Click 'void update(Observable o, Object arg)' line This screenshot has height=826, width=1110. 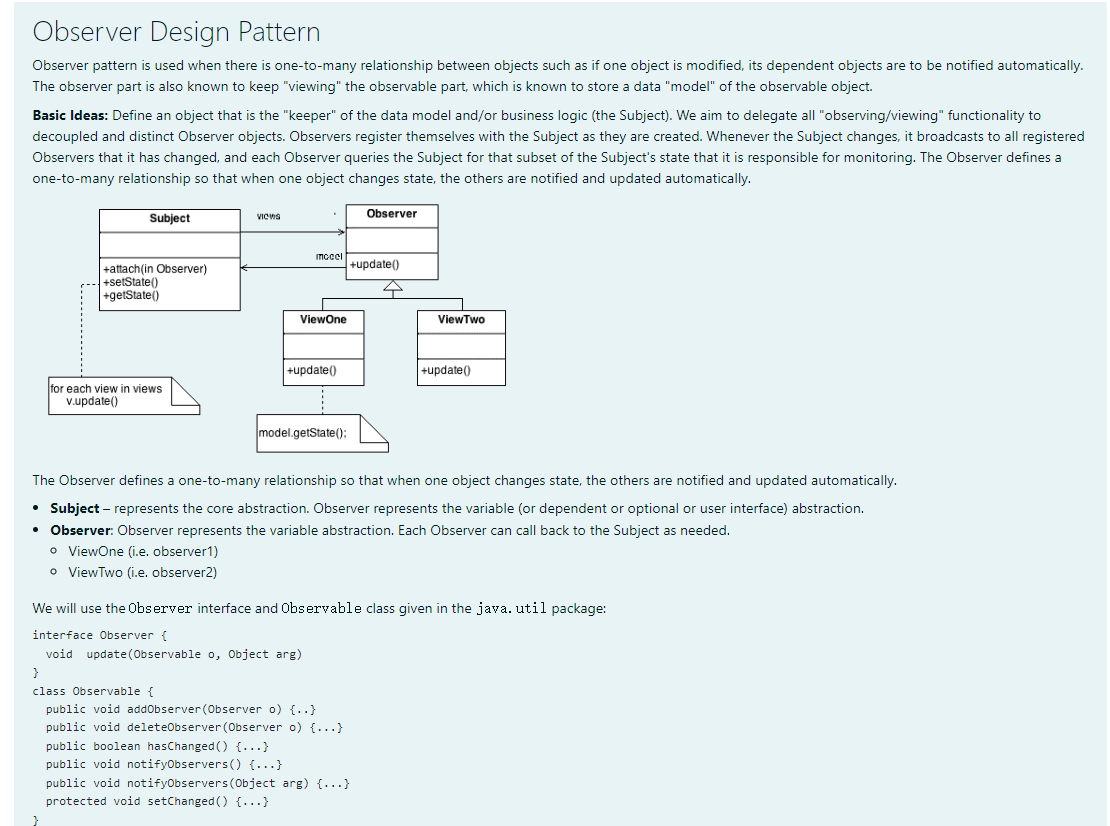click(x=173, y=654)
